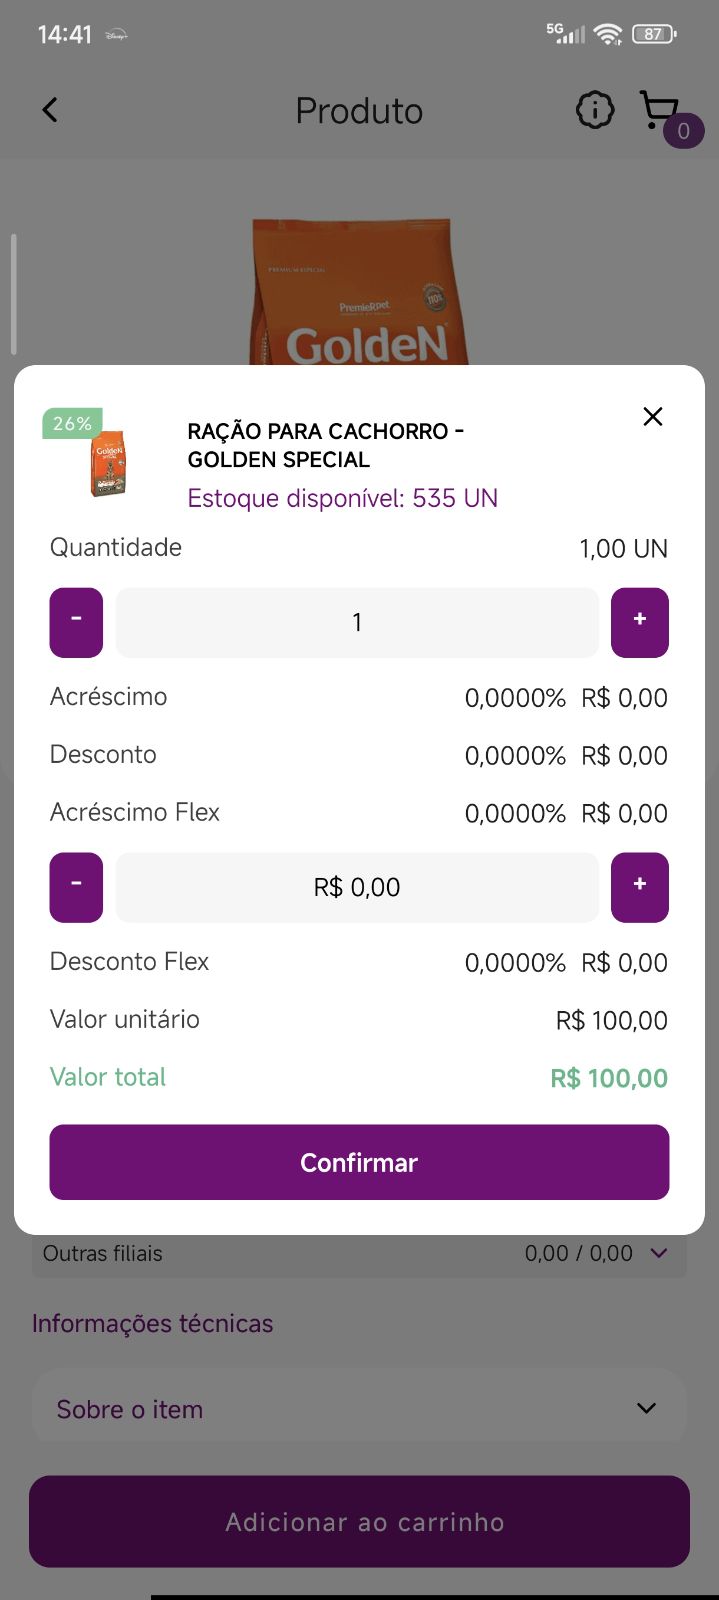Edit the quantity input field

pyautogui.click(x=357, y=622)
